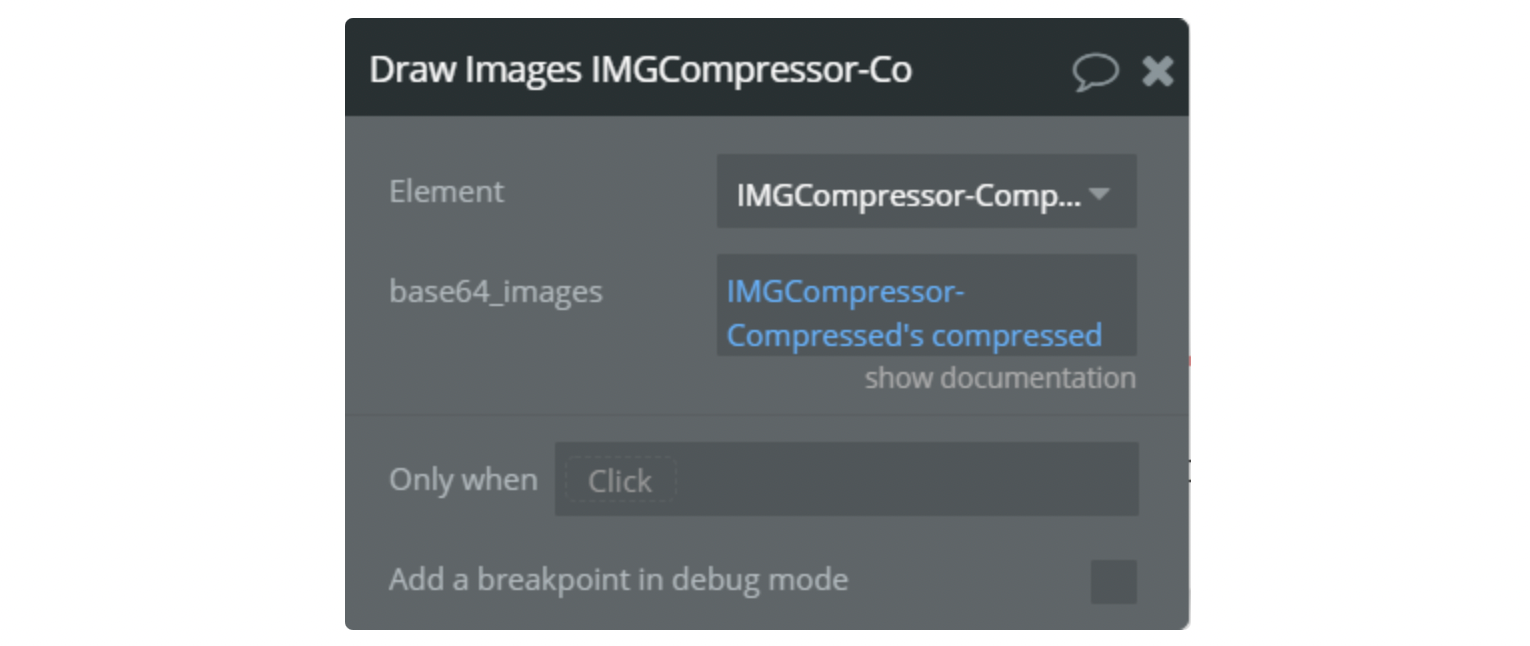This screenshot has height=646, width=1530.
Task: Click the empty dark title bar area
Action: pyautogui.click(x=990, y=70)
